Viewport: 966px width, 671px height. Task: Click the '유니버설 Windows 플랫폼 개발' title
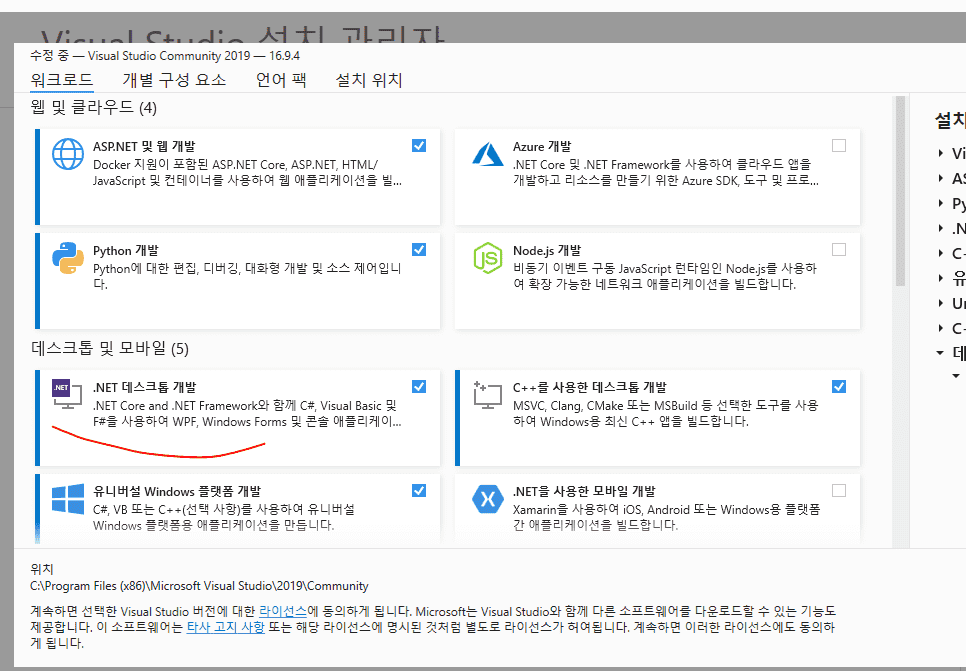177,492
